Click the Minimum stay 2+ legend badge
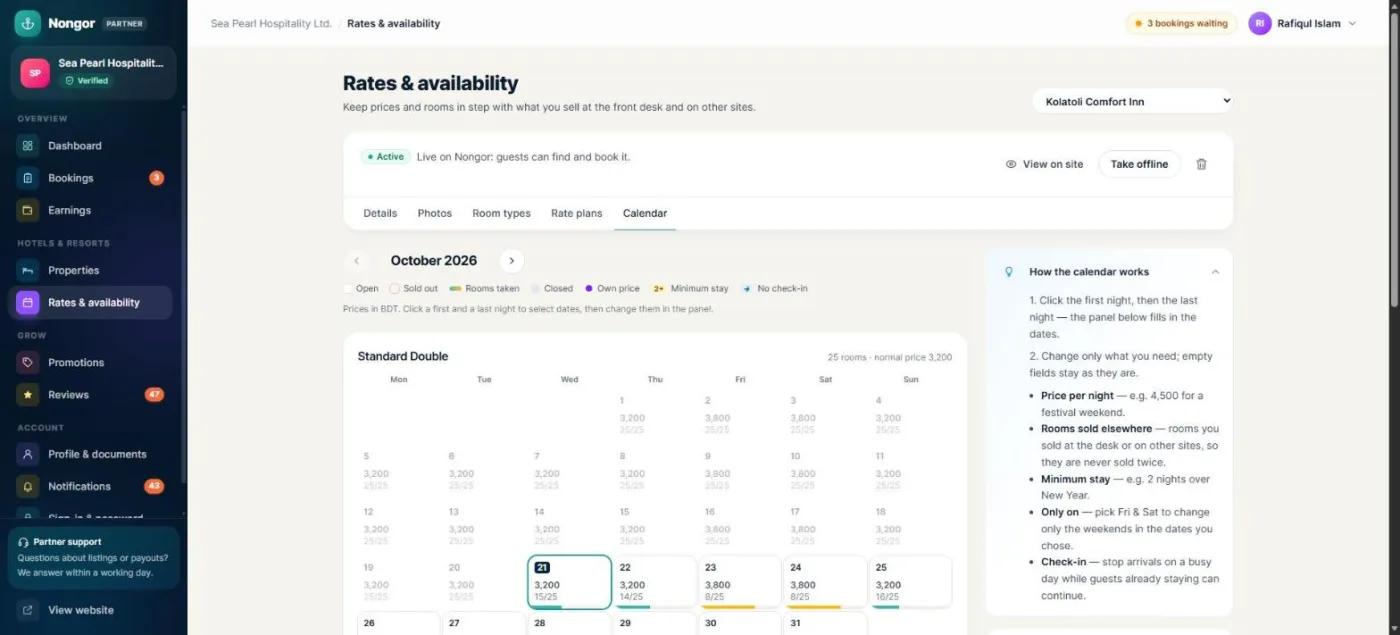 658,288
